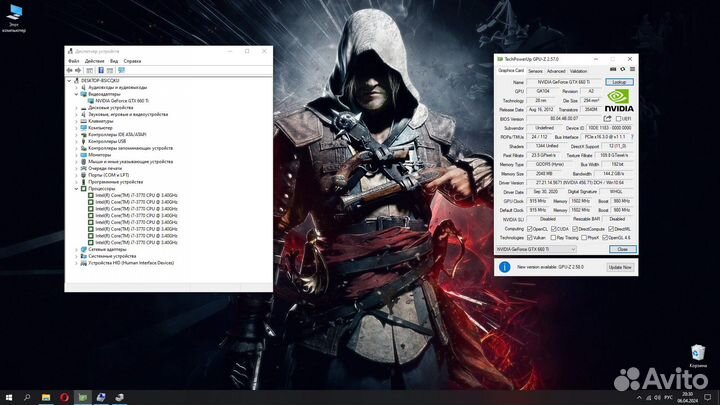Screen dimensions: 720x405
Task: Expand the Сетевые адаптеры node
Action: pyautogui.click(x=77, y=249)
